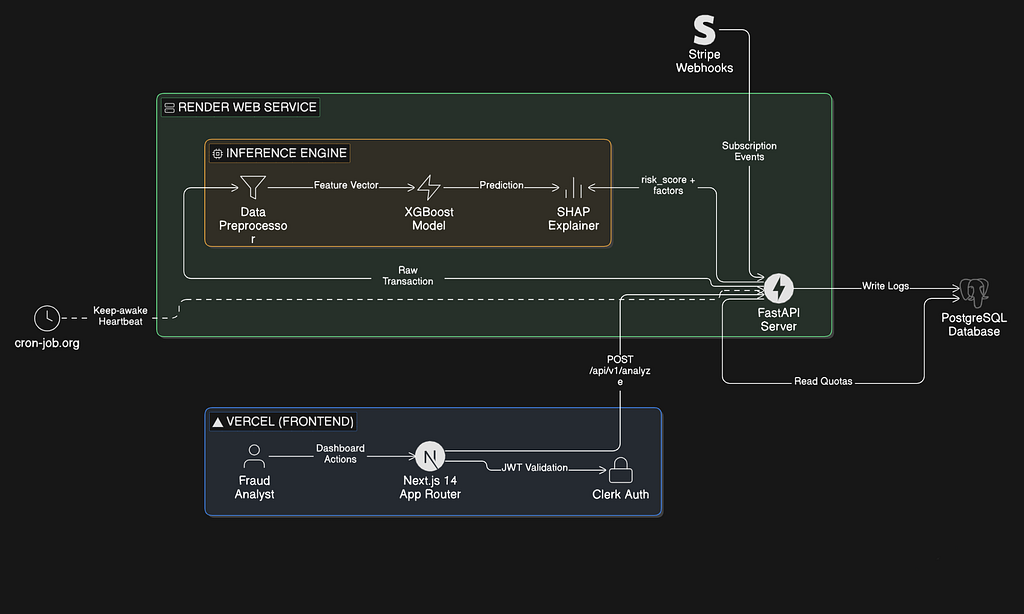Select the FastAPI lightning bolt icon
Viewport: 1024px width, 614px height.
point(778,288)
